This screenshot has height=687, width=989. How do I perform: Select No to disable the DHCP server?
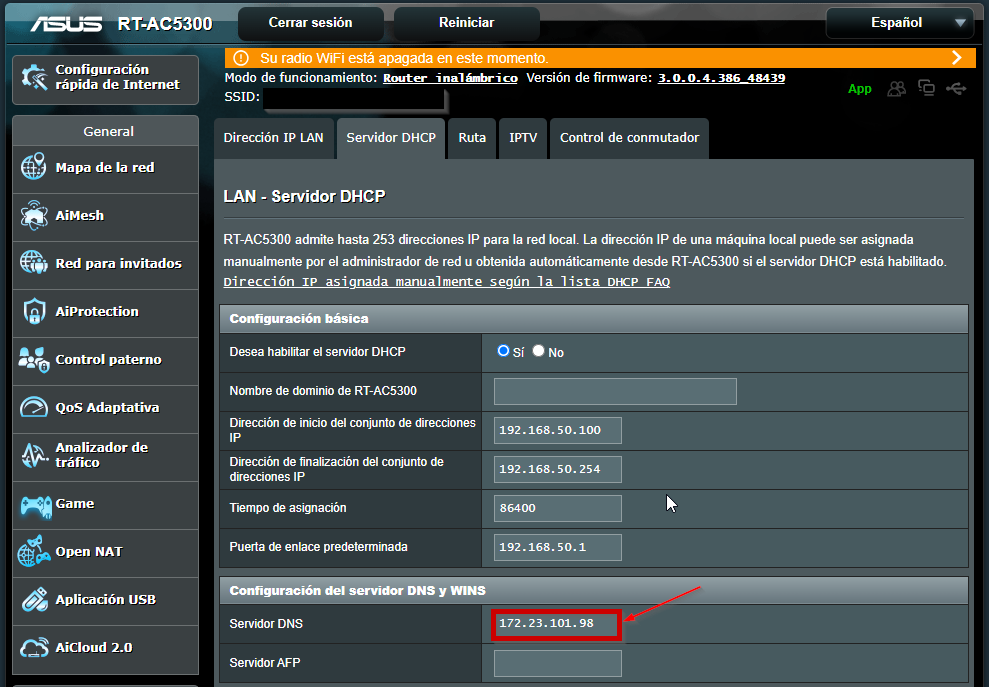538,351
